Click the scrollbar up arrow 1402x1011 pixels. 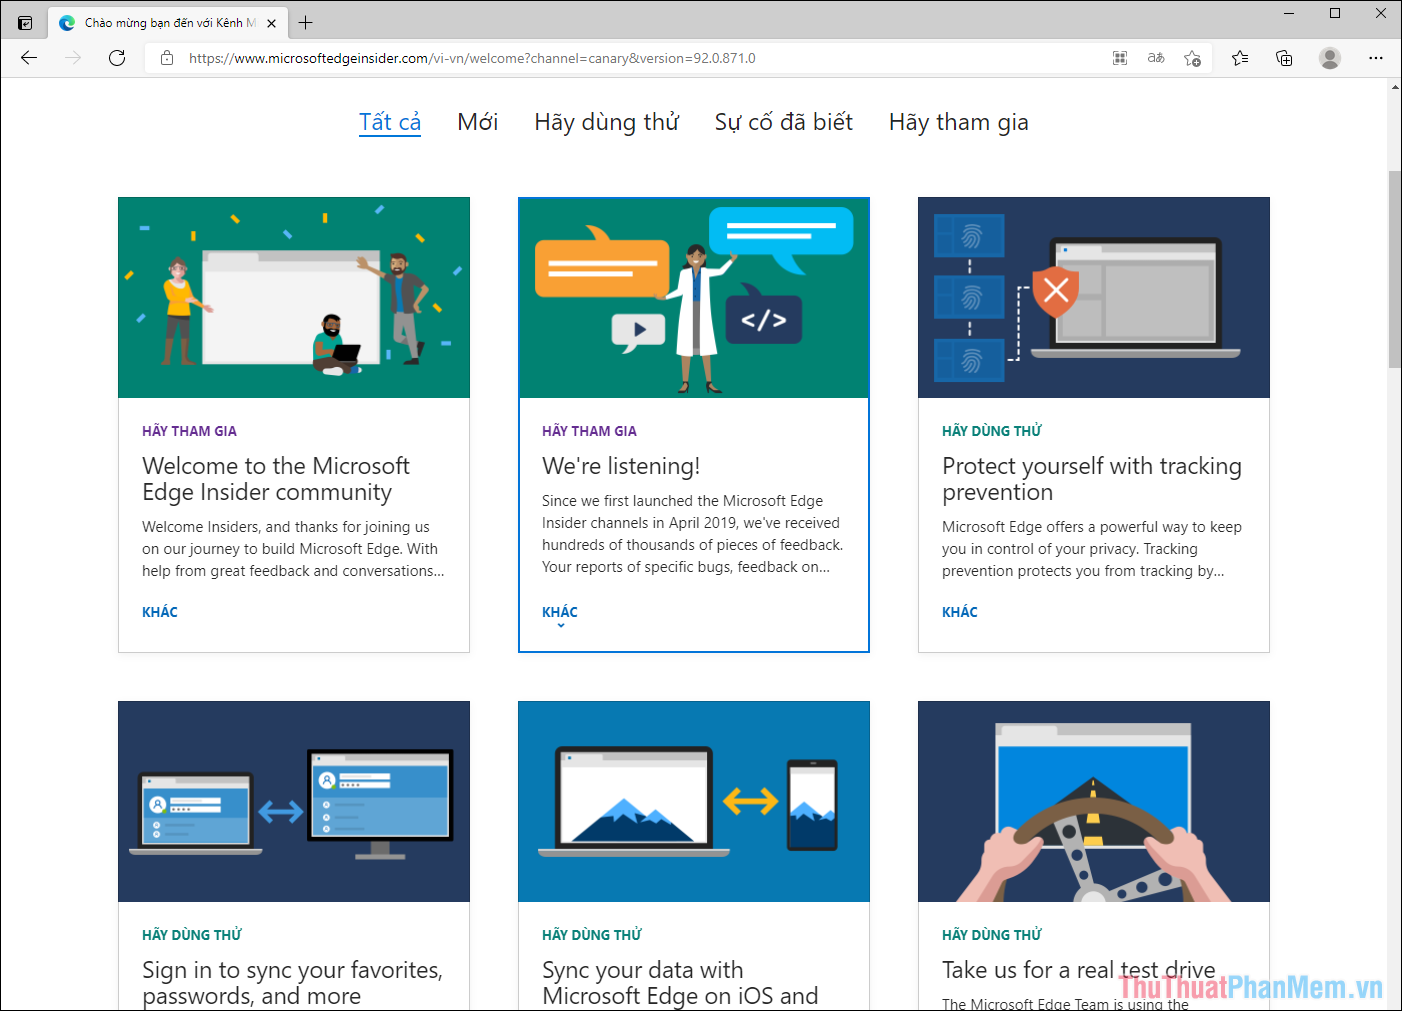point(1394,87)
